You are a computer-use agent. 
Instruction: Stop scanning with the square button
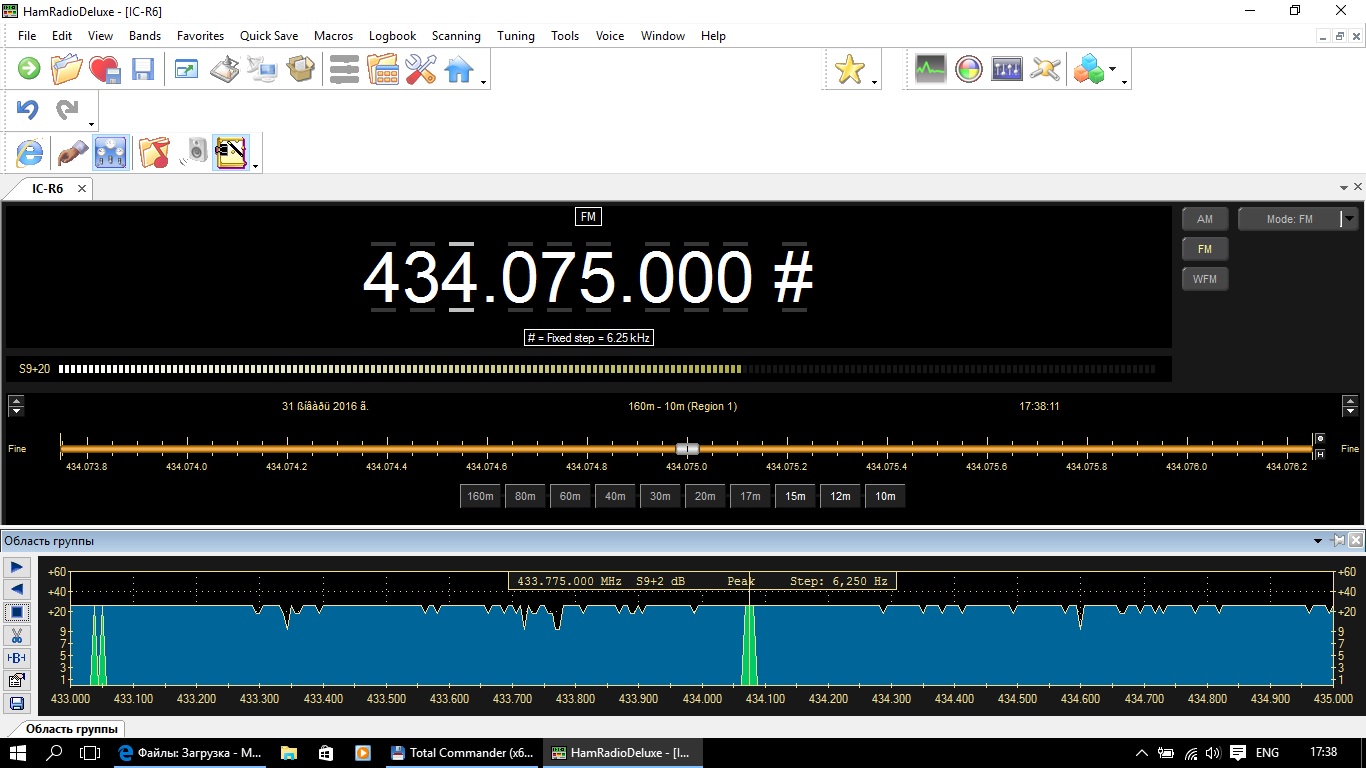tap(17, 612)
